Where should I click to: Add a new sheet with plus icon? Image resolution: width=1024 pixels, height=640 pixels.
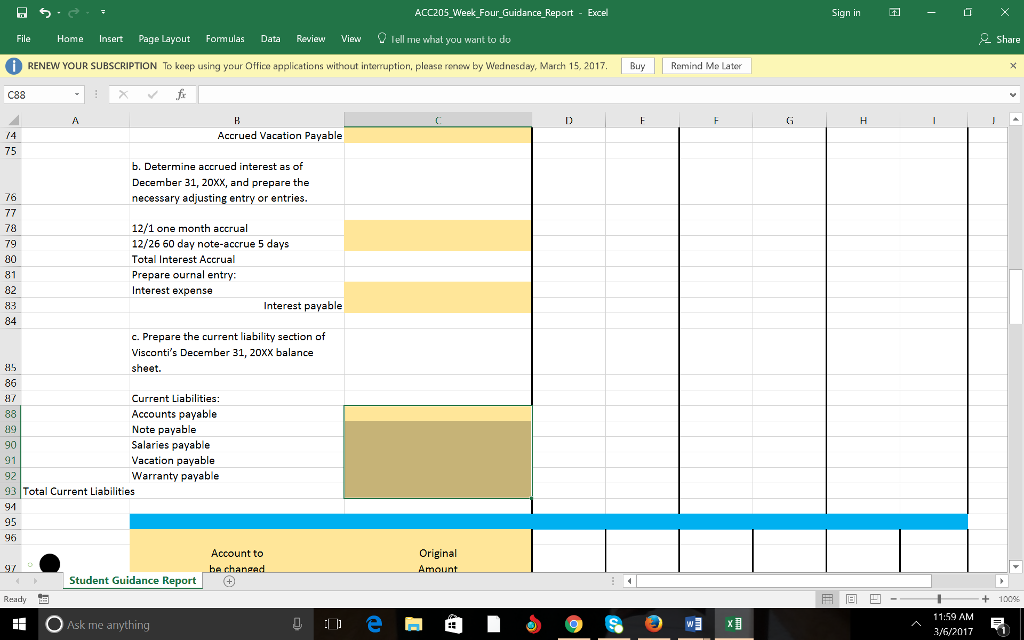pos(229,580)
